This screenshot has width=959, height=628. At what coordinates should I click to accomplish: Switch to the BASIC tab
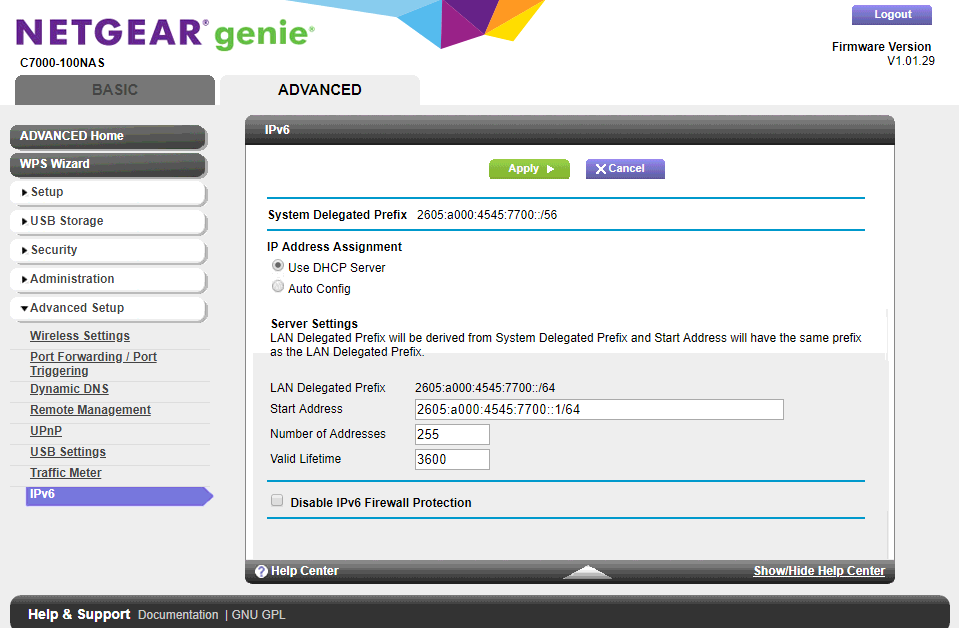click(114, 89)
